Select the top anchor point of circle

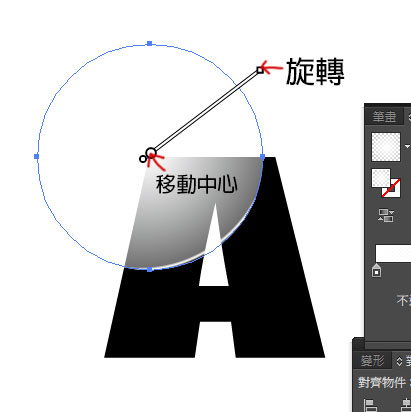click(150, 43)
